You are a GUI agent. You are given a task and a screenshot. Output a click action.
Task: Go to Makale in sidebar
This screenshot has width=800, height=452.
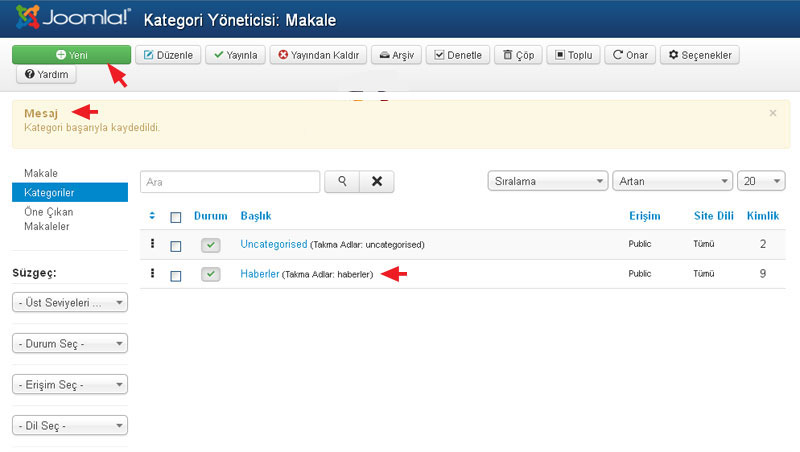click(x=41, y=173)
